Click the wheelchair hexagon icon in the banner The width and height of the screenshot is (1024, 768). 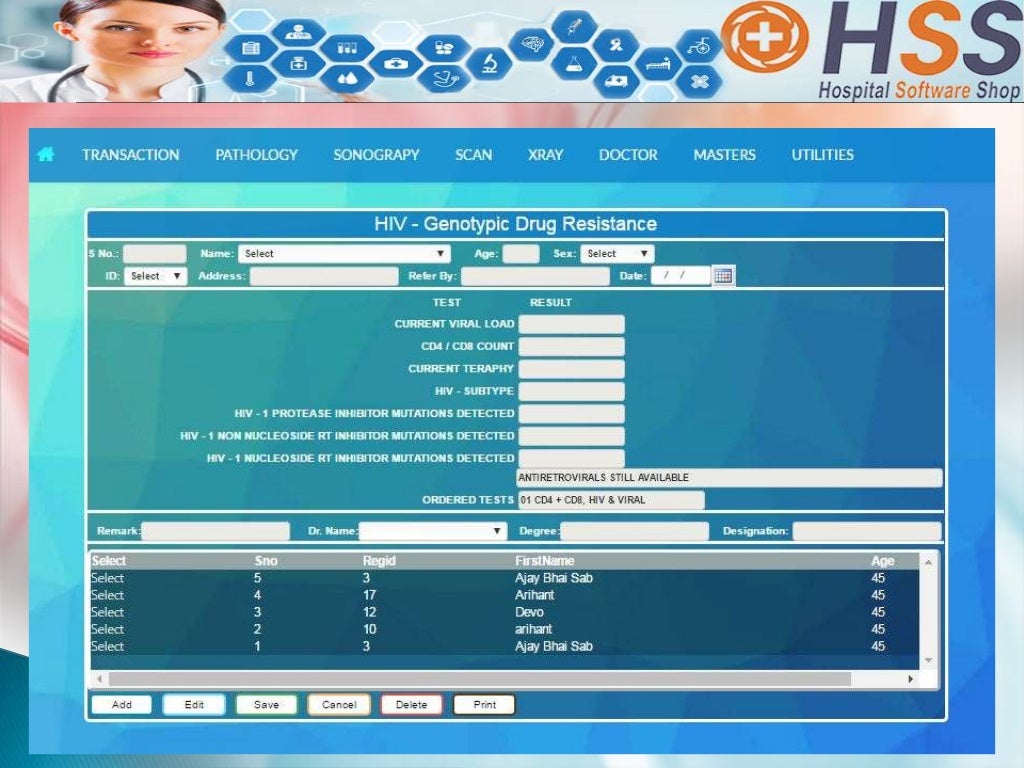pos(699,46)
